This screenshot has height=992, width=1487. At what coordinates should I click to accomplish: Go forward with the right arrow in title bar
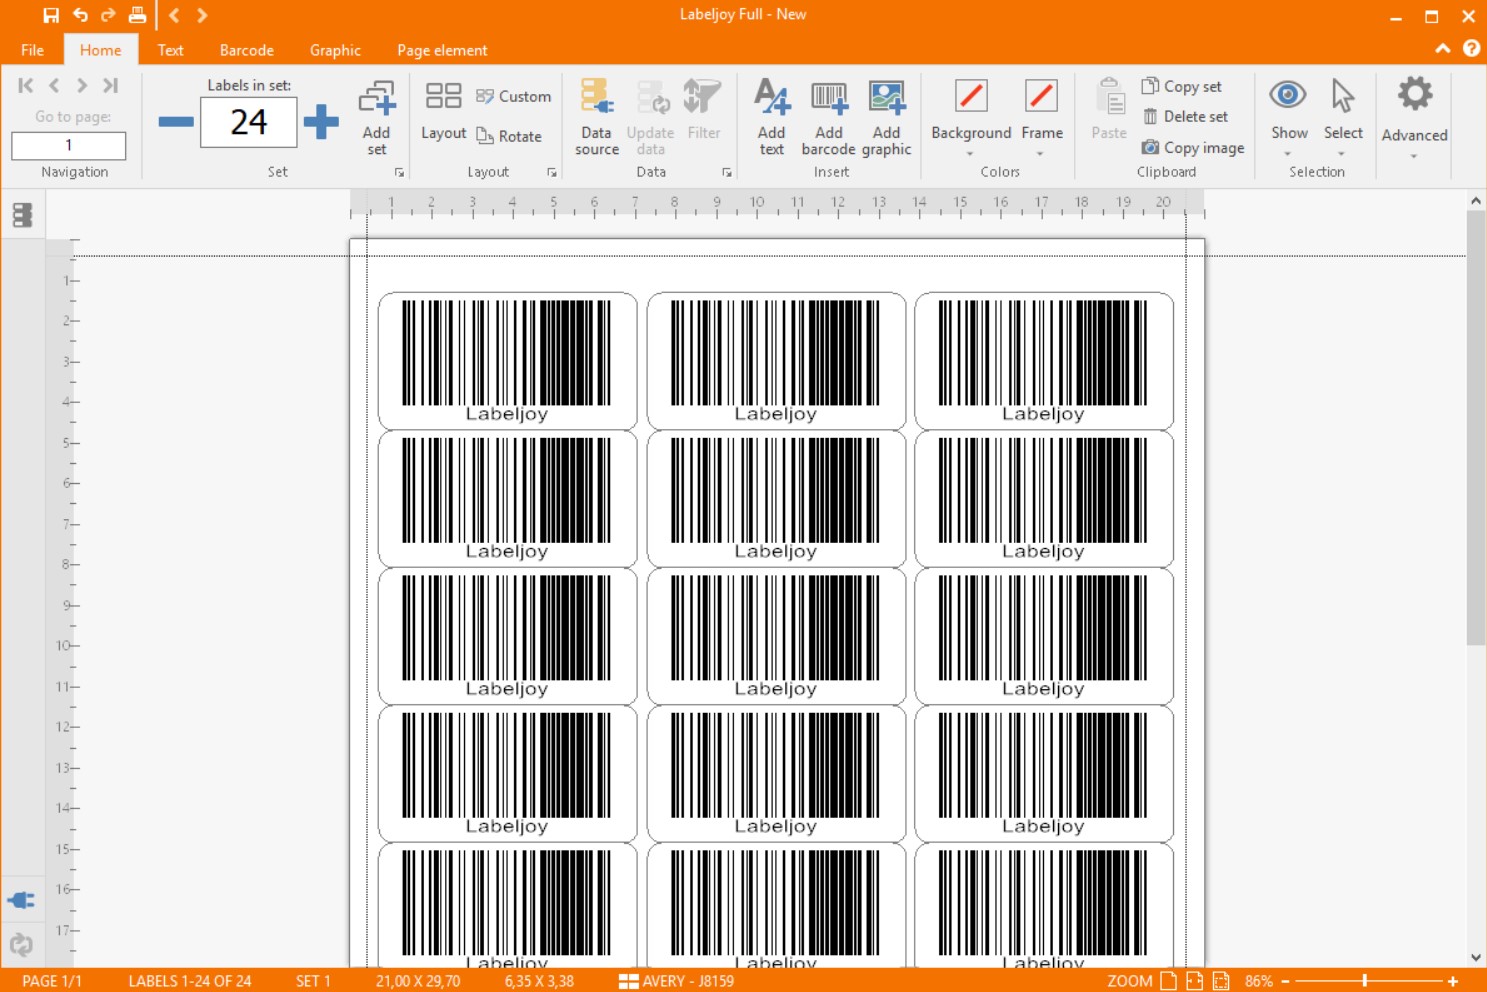202,15
